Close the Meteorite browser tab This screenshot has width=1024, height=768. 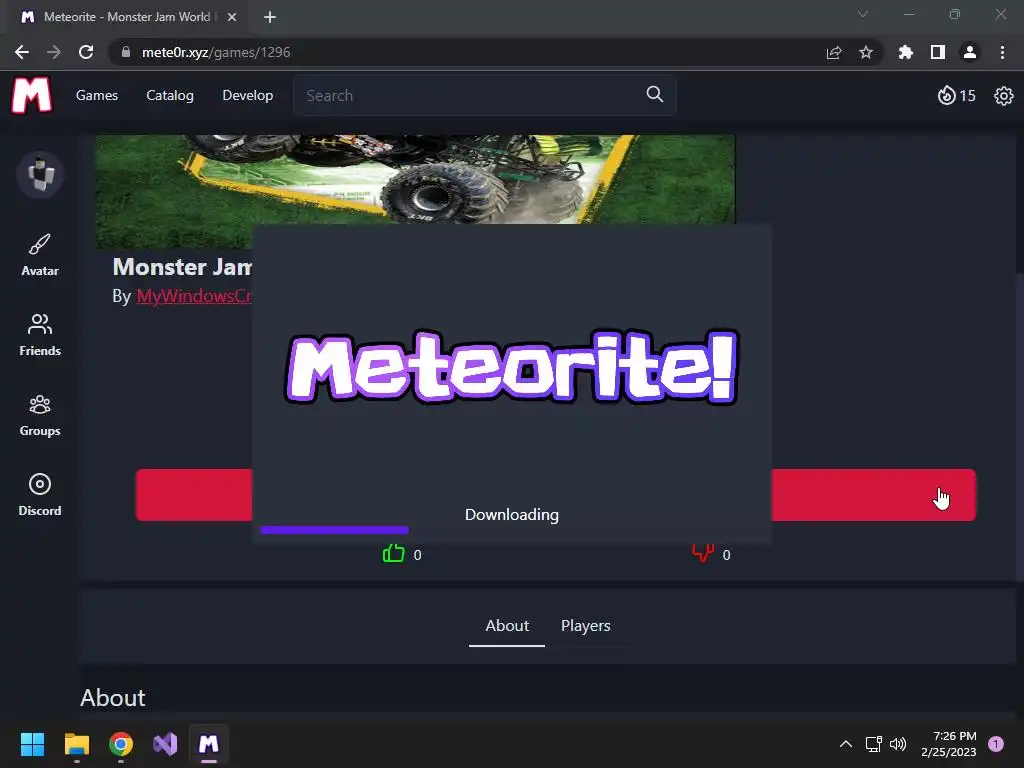[x=232, y=17]
